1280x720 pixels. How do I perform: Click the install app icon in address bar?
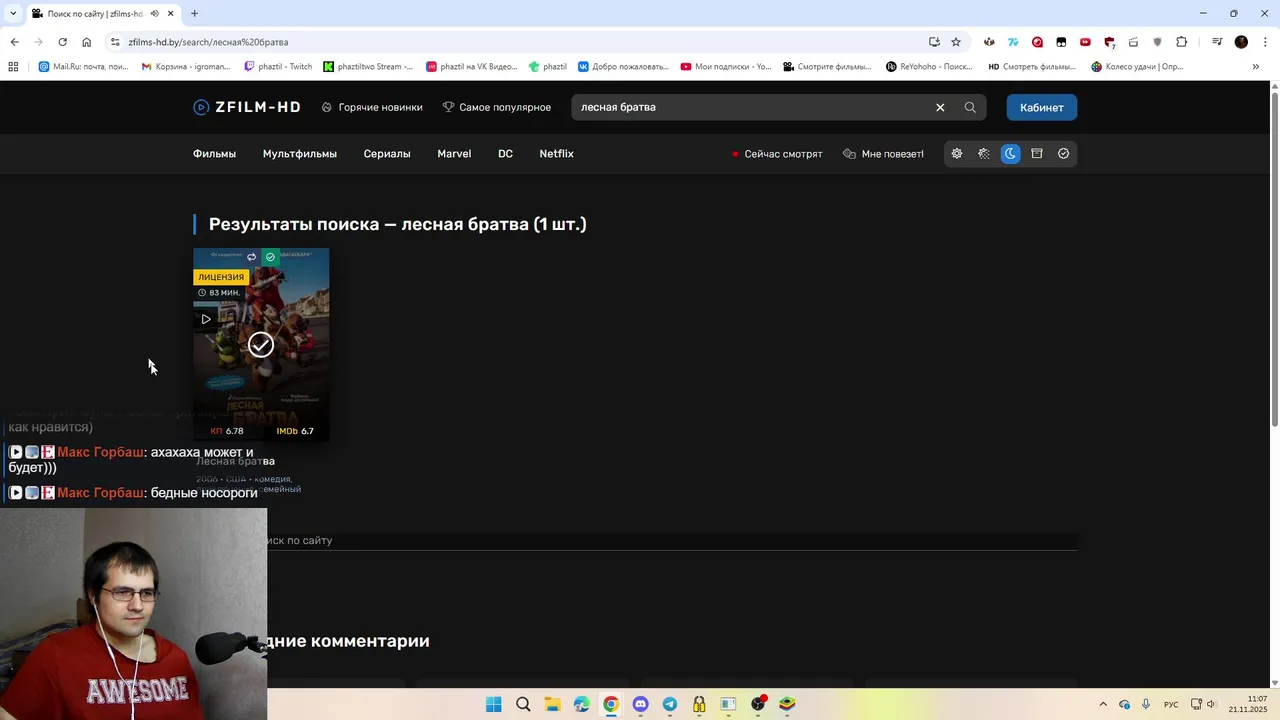click(934, 42)
